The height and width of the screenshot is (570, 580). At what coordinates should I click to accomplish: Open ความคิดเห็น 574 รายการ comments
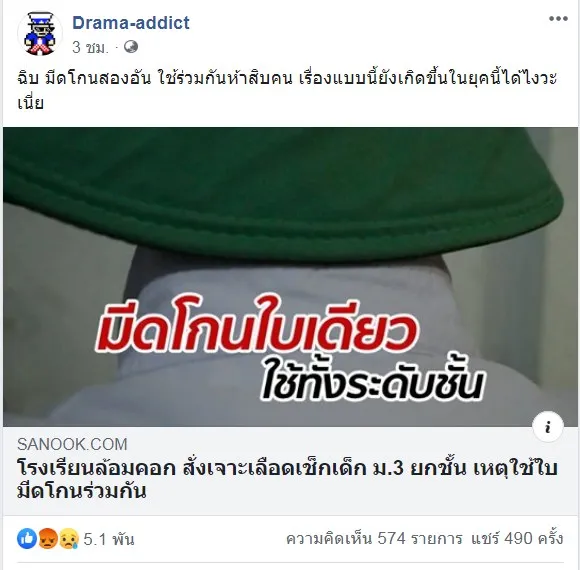(x=374, y=539)
